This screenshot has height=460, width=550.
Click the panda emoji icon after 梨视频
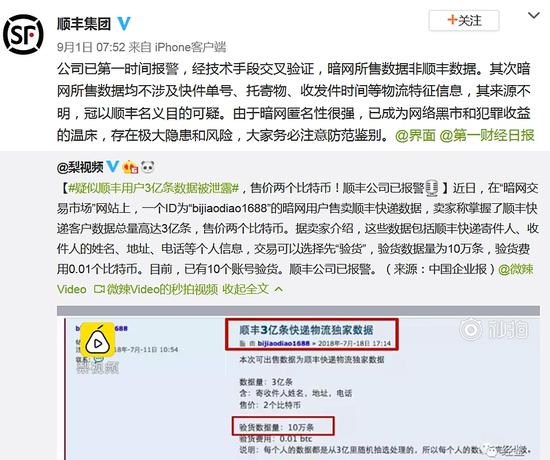point(147,167)
